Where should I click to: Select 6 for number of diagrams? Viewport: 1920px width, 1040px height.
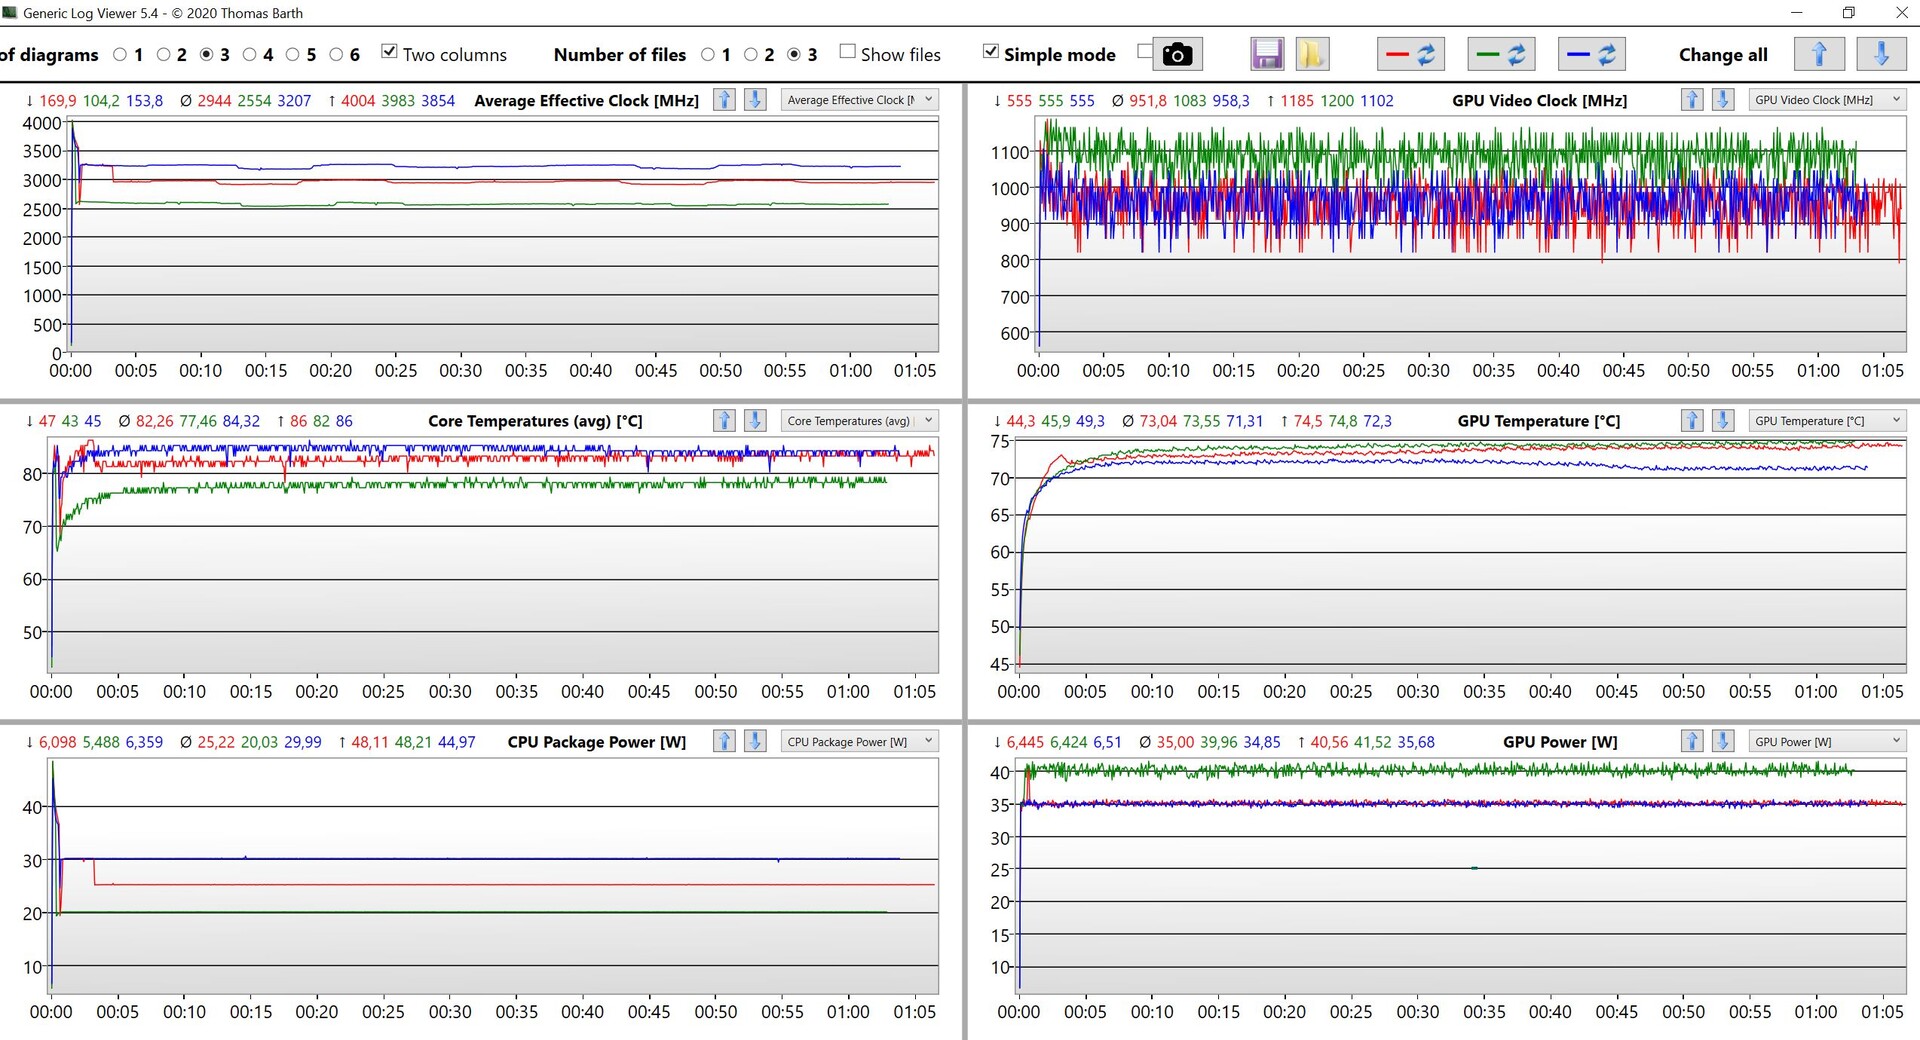pos(337,54)
